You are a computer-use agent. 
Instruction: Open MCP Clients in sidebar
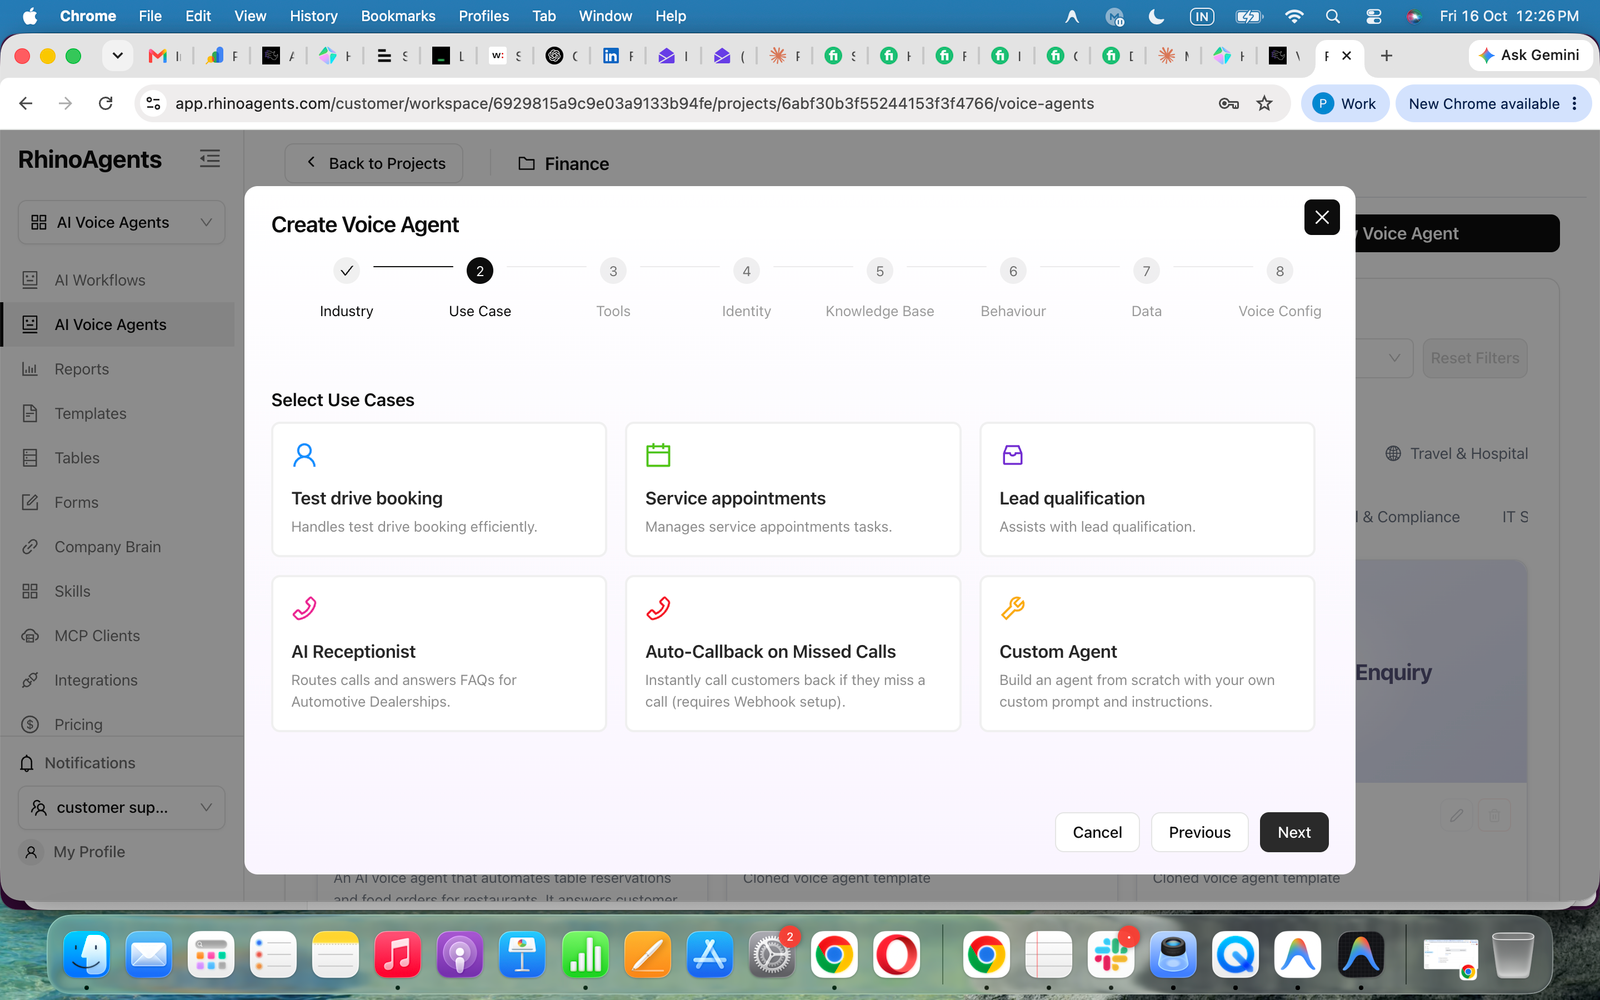97,636
